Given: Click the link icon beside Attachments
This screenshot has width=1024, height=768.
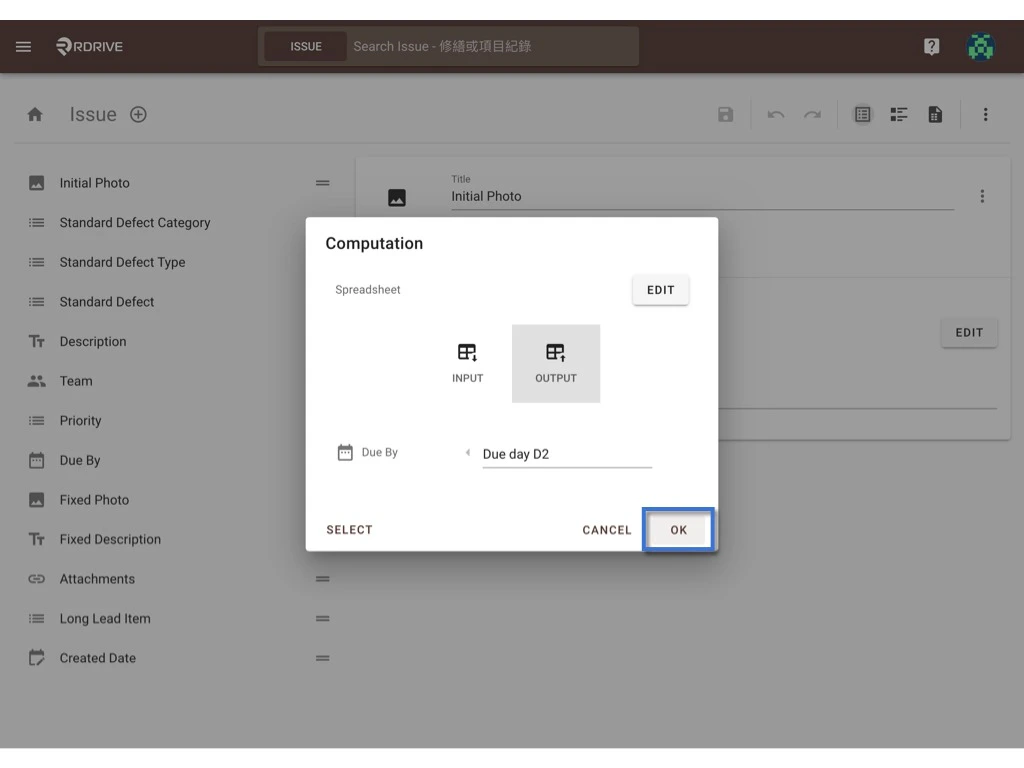Looking at the screenshot, I should (x=37, y=579).
